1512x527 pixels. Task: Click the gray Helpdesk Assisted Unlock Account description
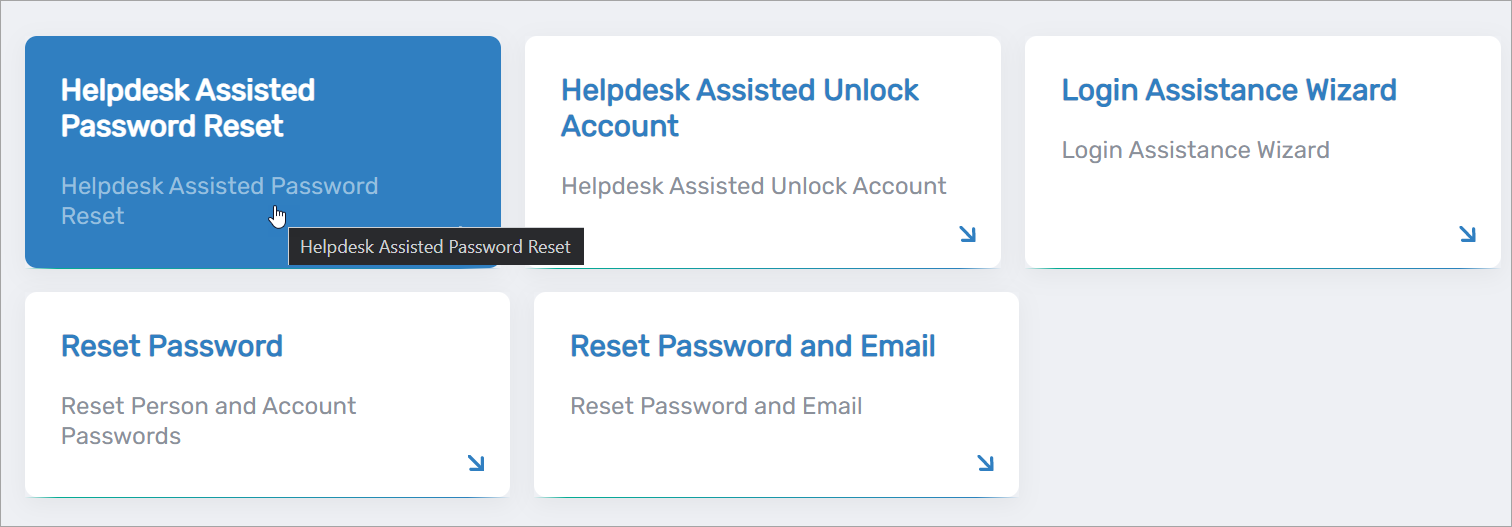754,186
